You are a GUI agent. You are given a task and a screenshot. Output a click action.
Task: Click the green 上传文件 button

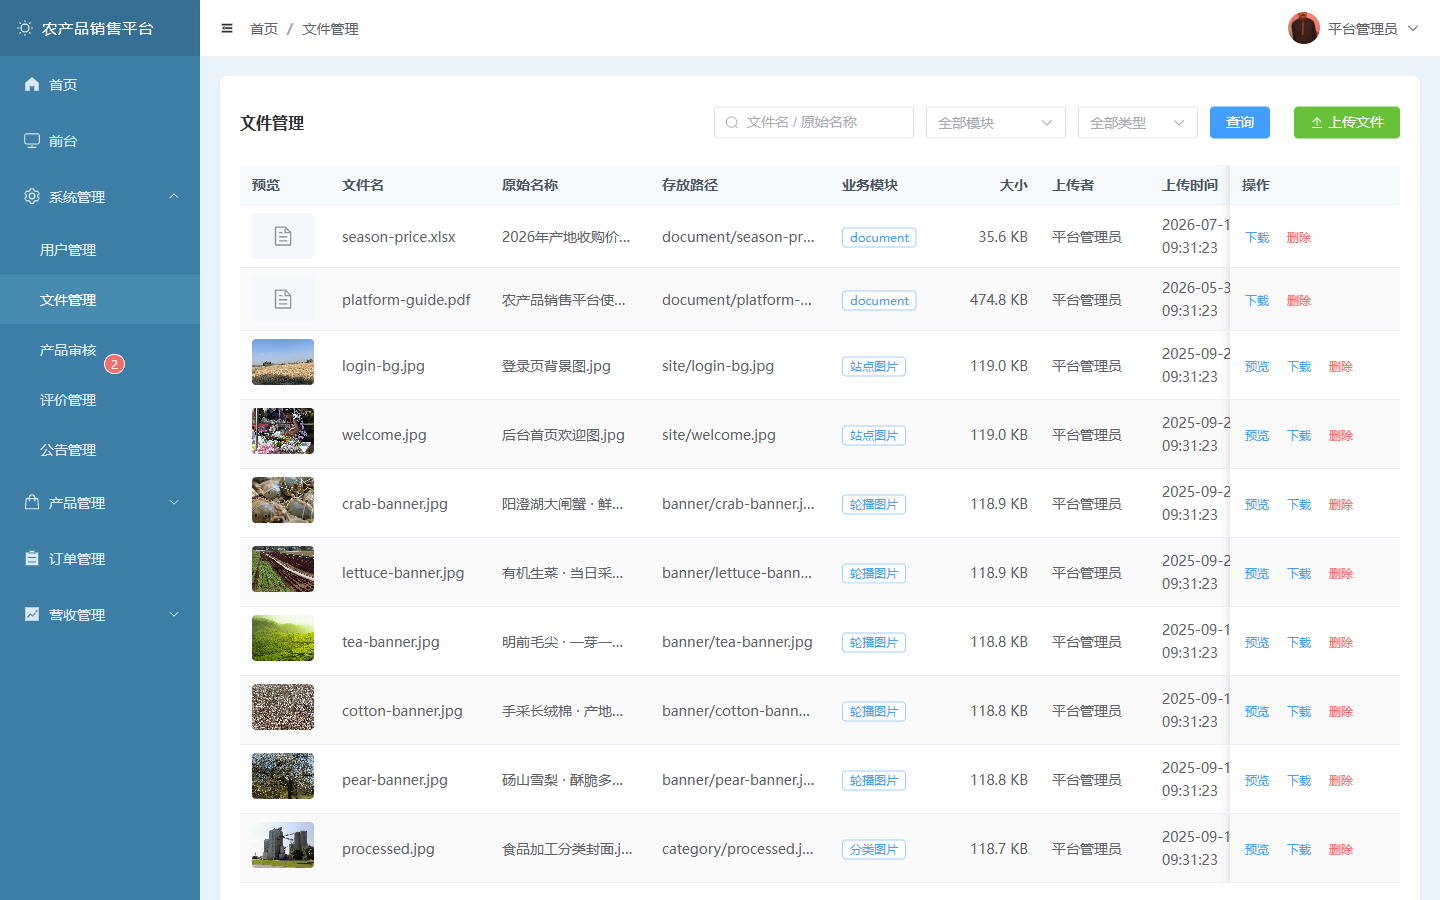1347,123
